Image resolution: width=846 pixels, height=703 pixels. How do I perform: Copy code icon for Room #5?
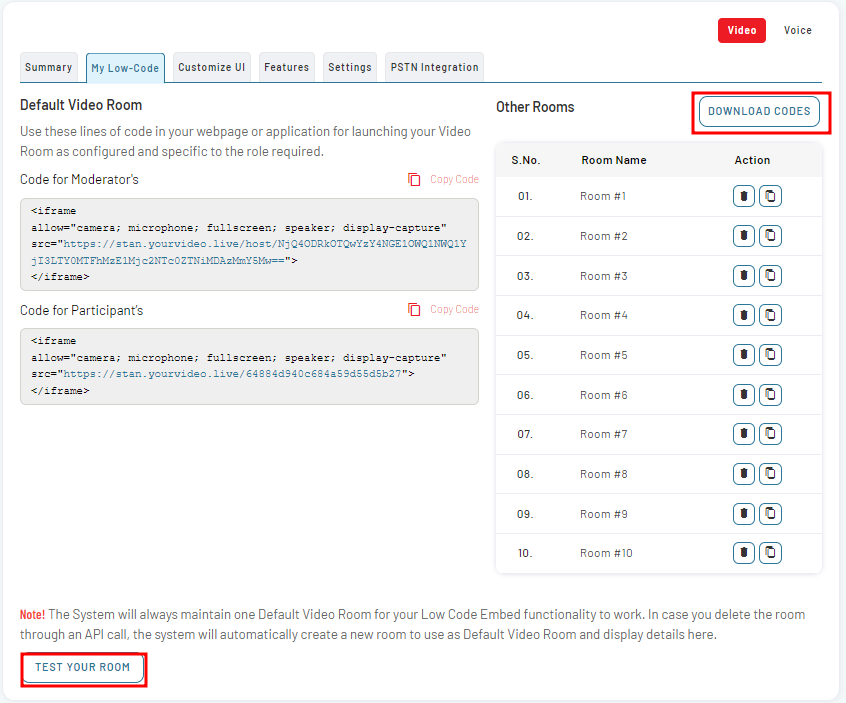(x=770, y=355)
